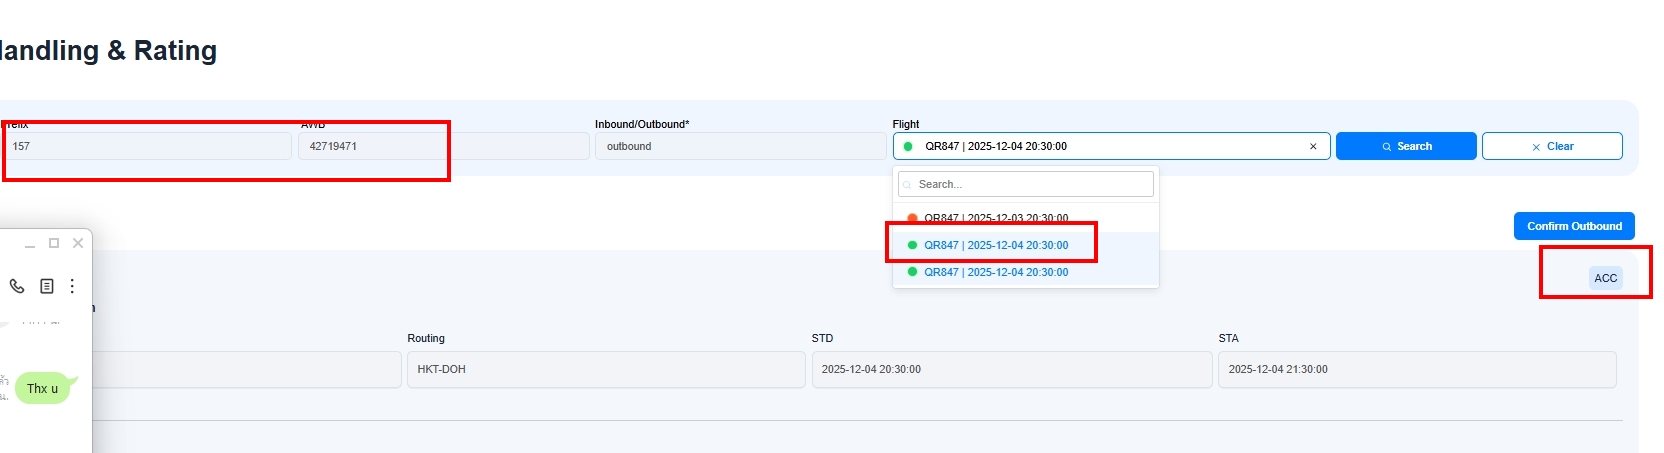Click the Prefix field showing 157
The height and width of the screenshot is (453, 1664).
148,146
